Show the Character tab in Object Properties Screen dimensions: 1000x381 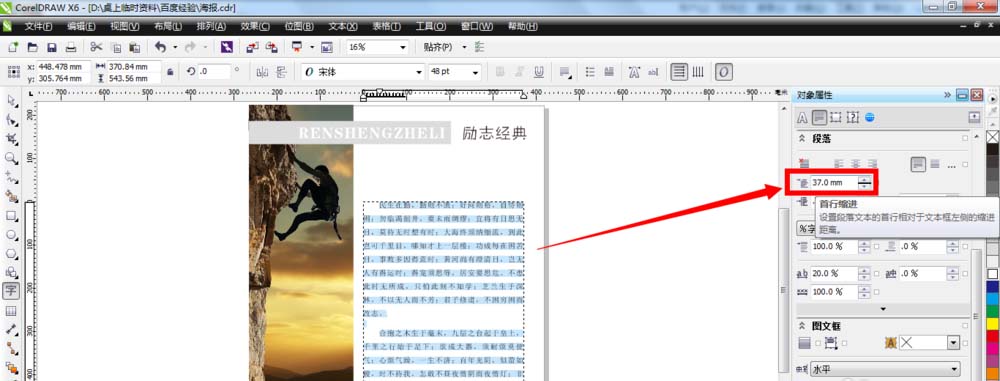[803, 118]
